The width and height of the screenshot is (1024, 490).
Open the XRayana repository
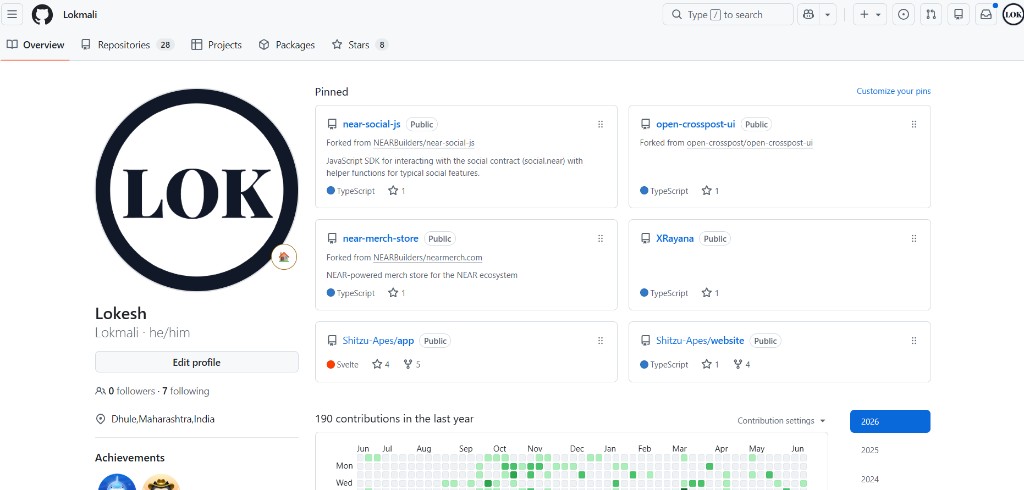(x=675, y=238)
